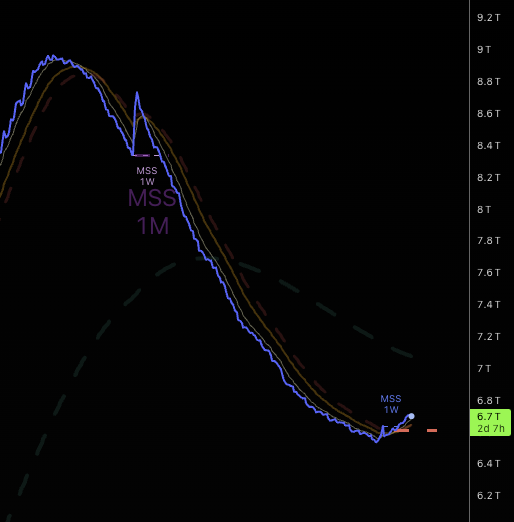Viewport: 514px width, 522px height.
Task: Select the blue MSS 1W label near latest price
Action: point(391,404)
